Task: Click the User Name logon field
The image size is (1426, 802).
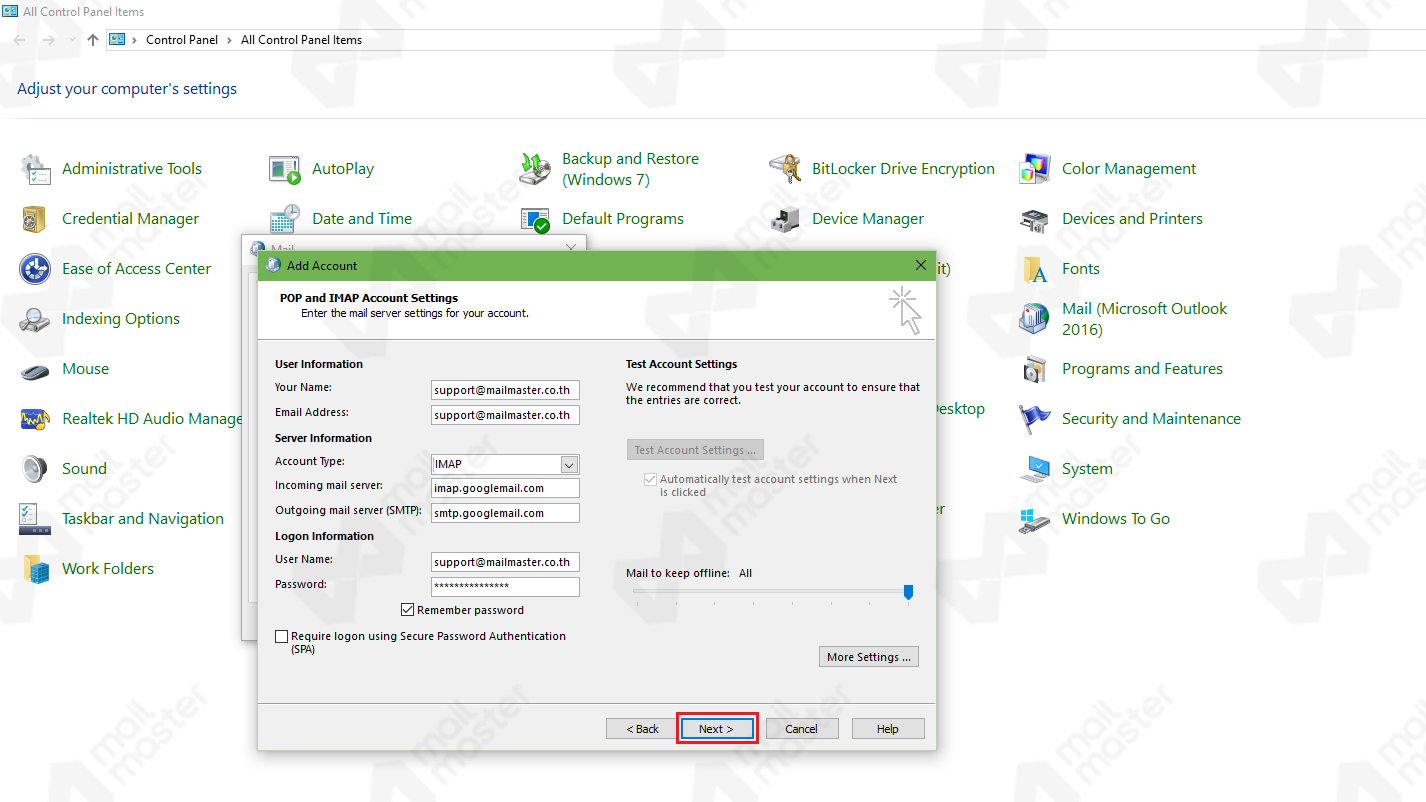Action: coord(505,562)
